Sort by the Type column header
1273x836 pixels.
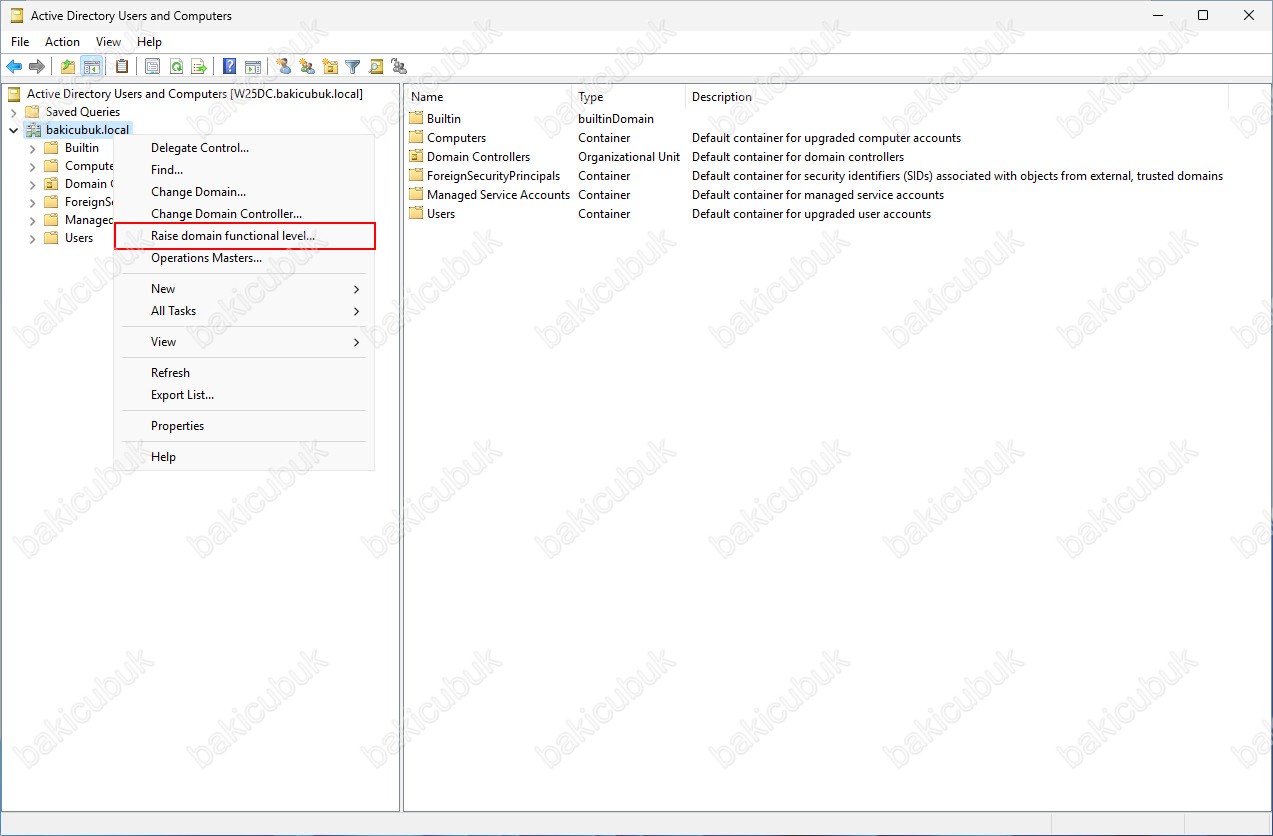click(x=628, y=97)
